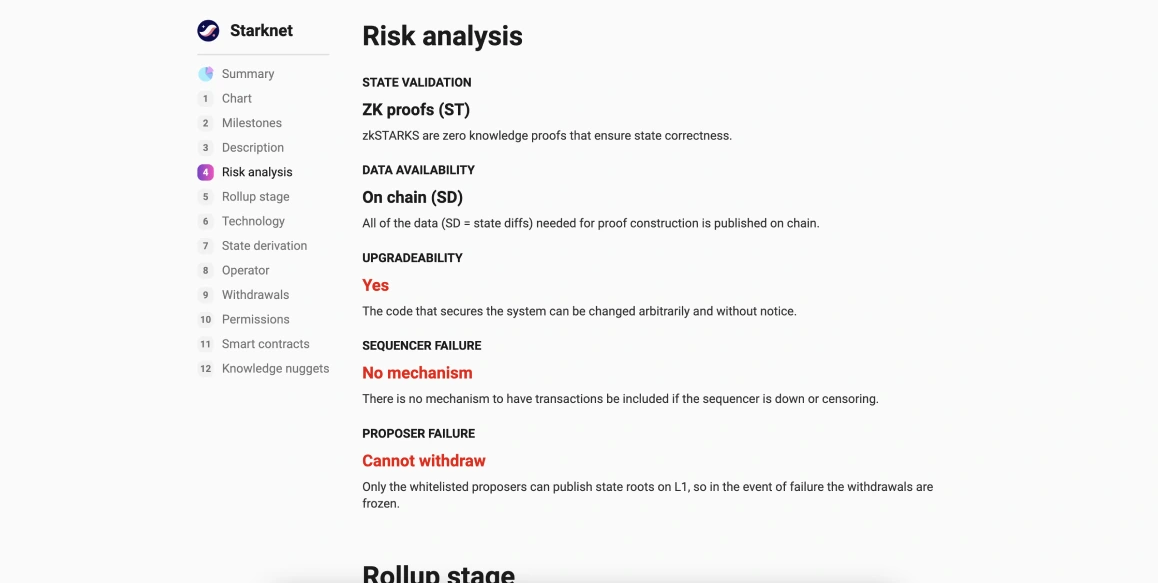
Task: Click the Risk analysis sidebar item
Action: click(x=257, y=172)
